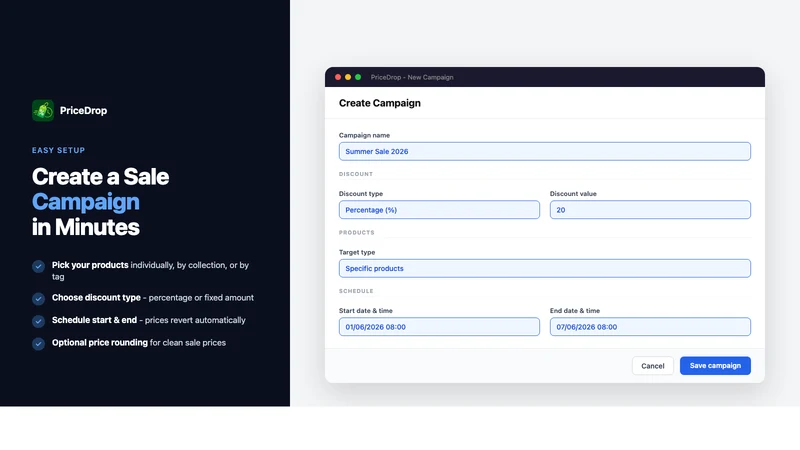Close the New Campaign window with red button
800x450 pixels.
tap(338, 77)
